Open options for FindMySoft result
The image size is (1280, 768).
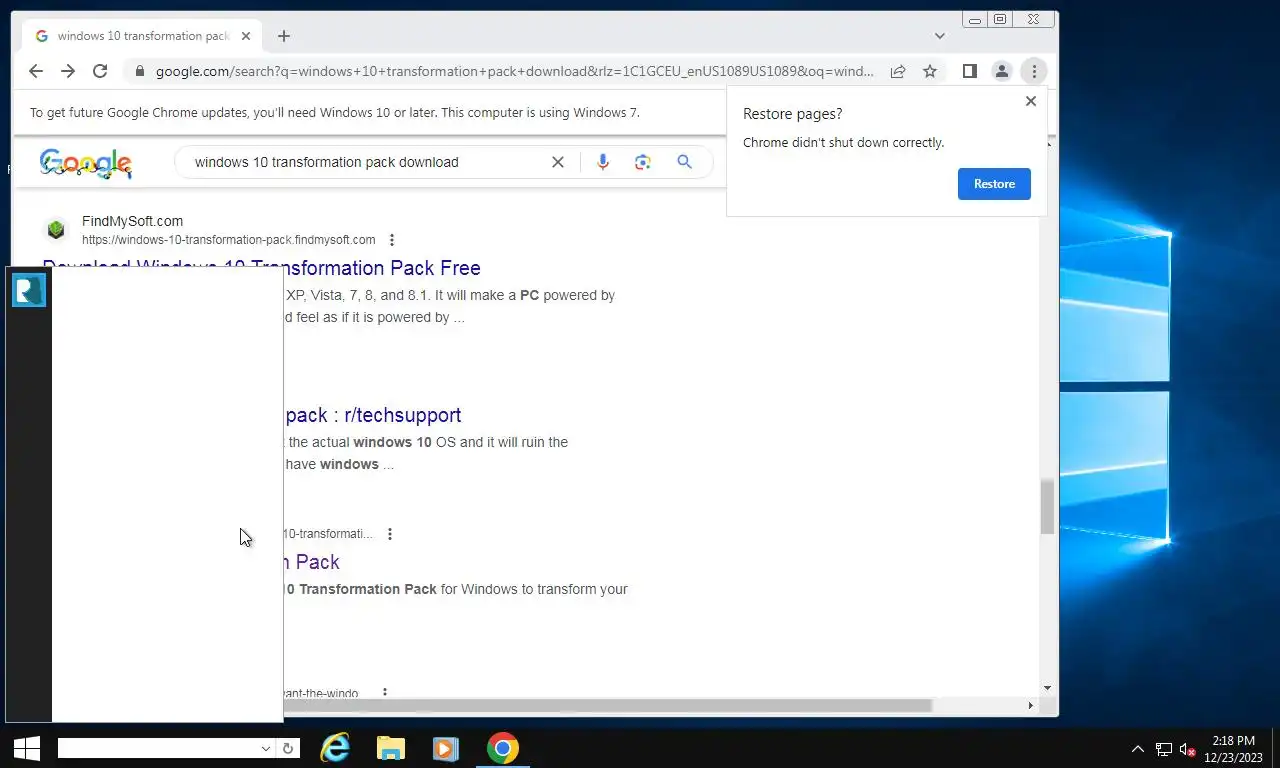coord(392,240)
